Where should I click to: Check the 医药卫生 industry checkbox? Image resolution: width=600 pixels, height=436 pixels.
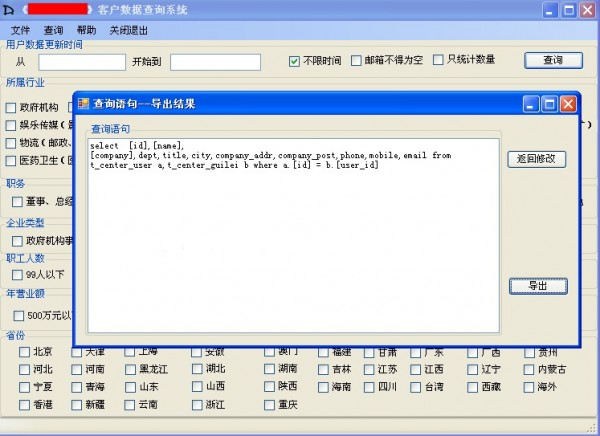pyautogui.click(x=11, y=161)
